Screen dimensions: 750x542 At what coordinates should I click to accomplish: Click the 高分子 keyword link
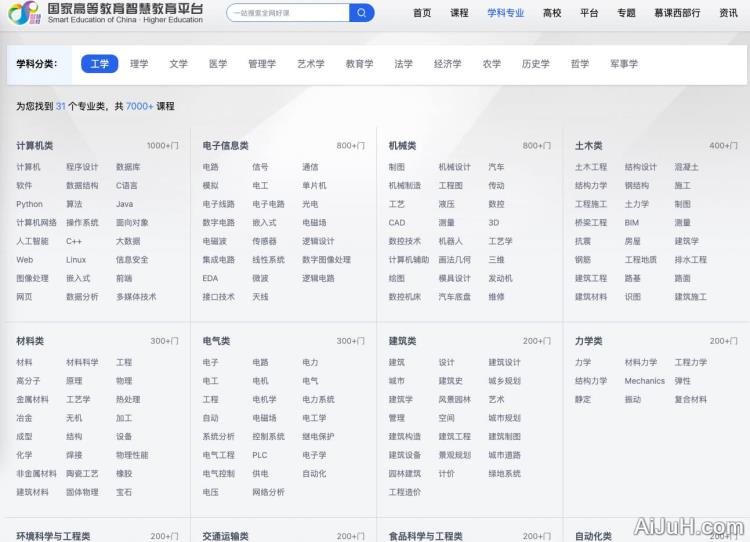pyautogui.click(x=28, y=381)
